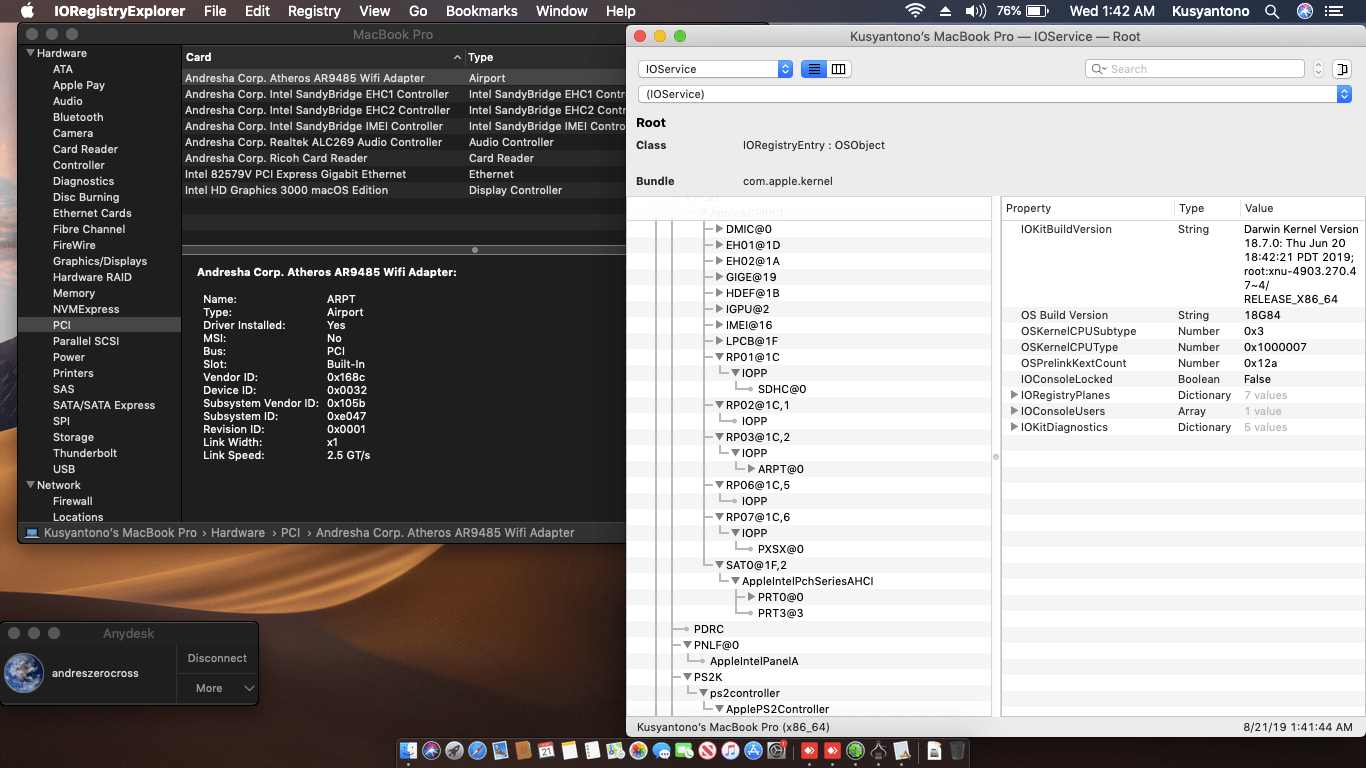Click Disconnect in Anydesk window
Screen dimensions: 1366x768
(217, 658)
